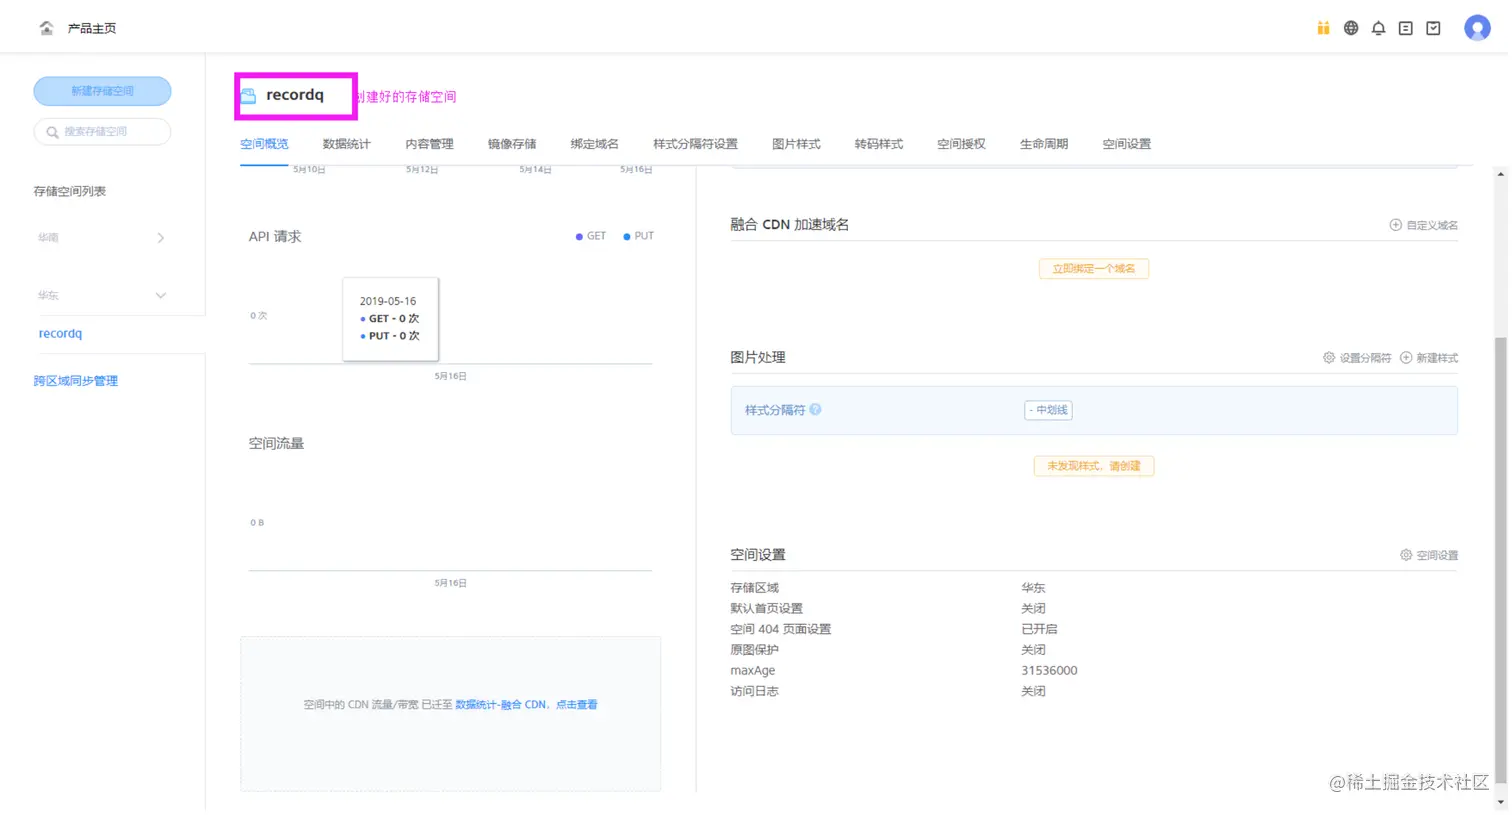1512x815 pixels.
Task: Click the document list icon in header
Action: [x=1405, y=28]
